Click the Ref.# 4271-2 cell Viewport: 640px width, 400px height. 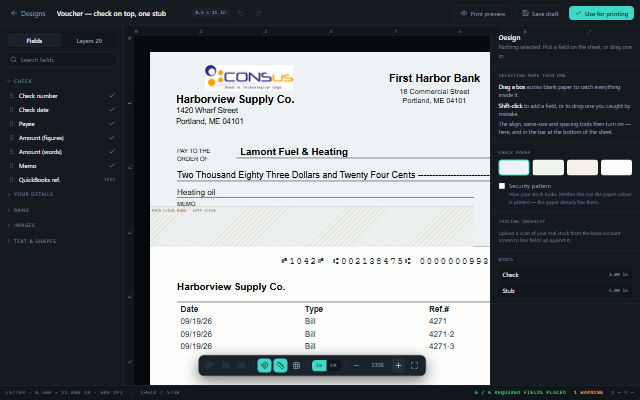(x=442, y=334)
